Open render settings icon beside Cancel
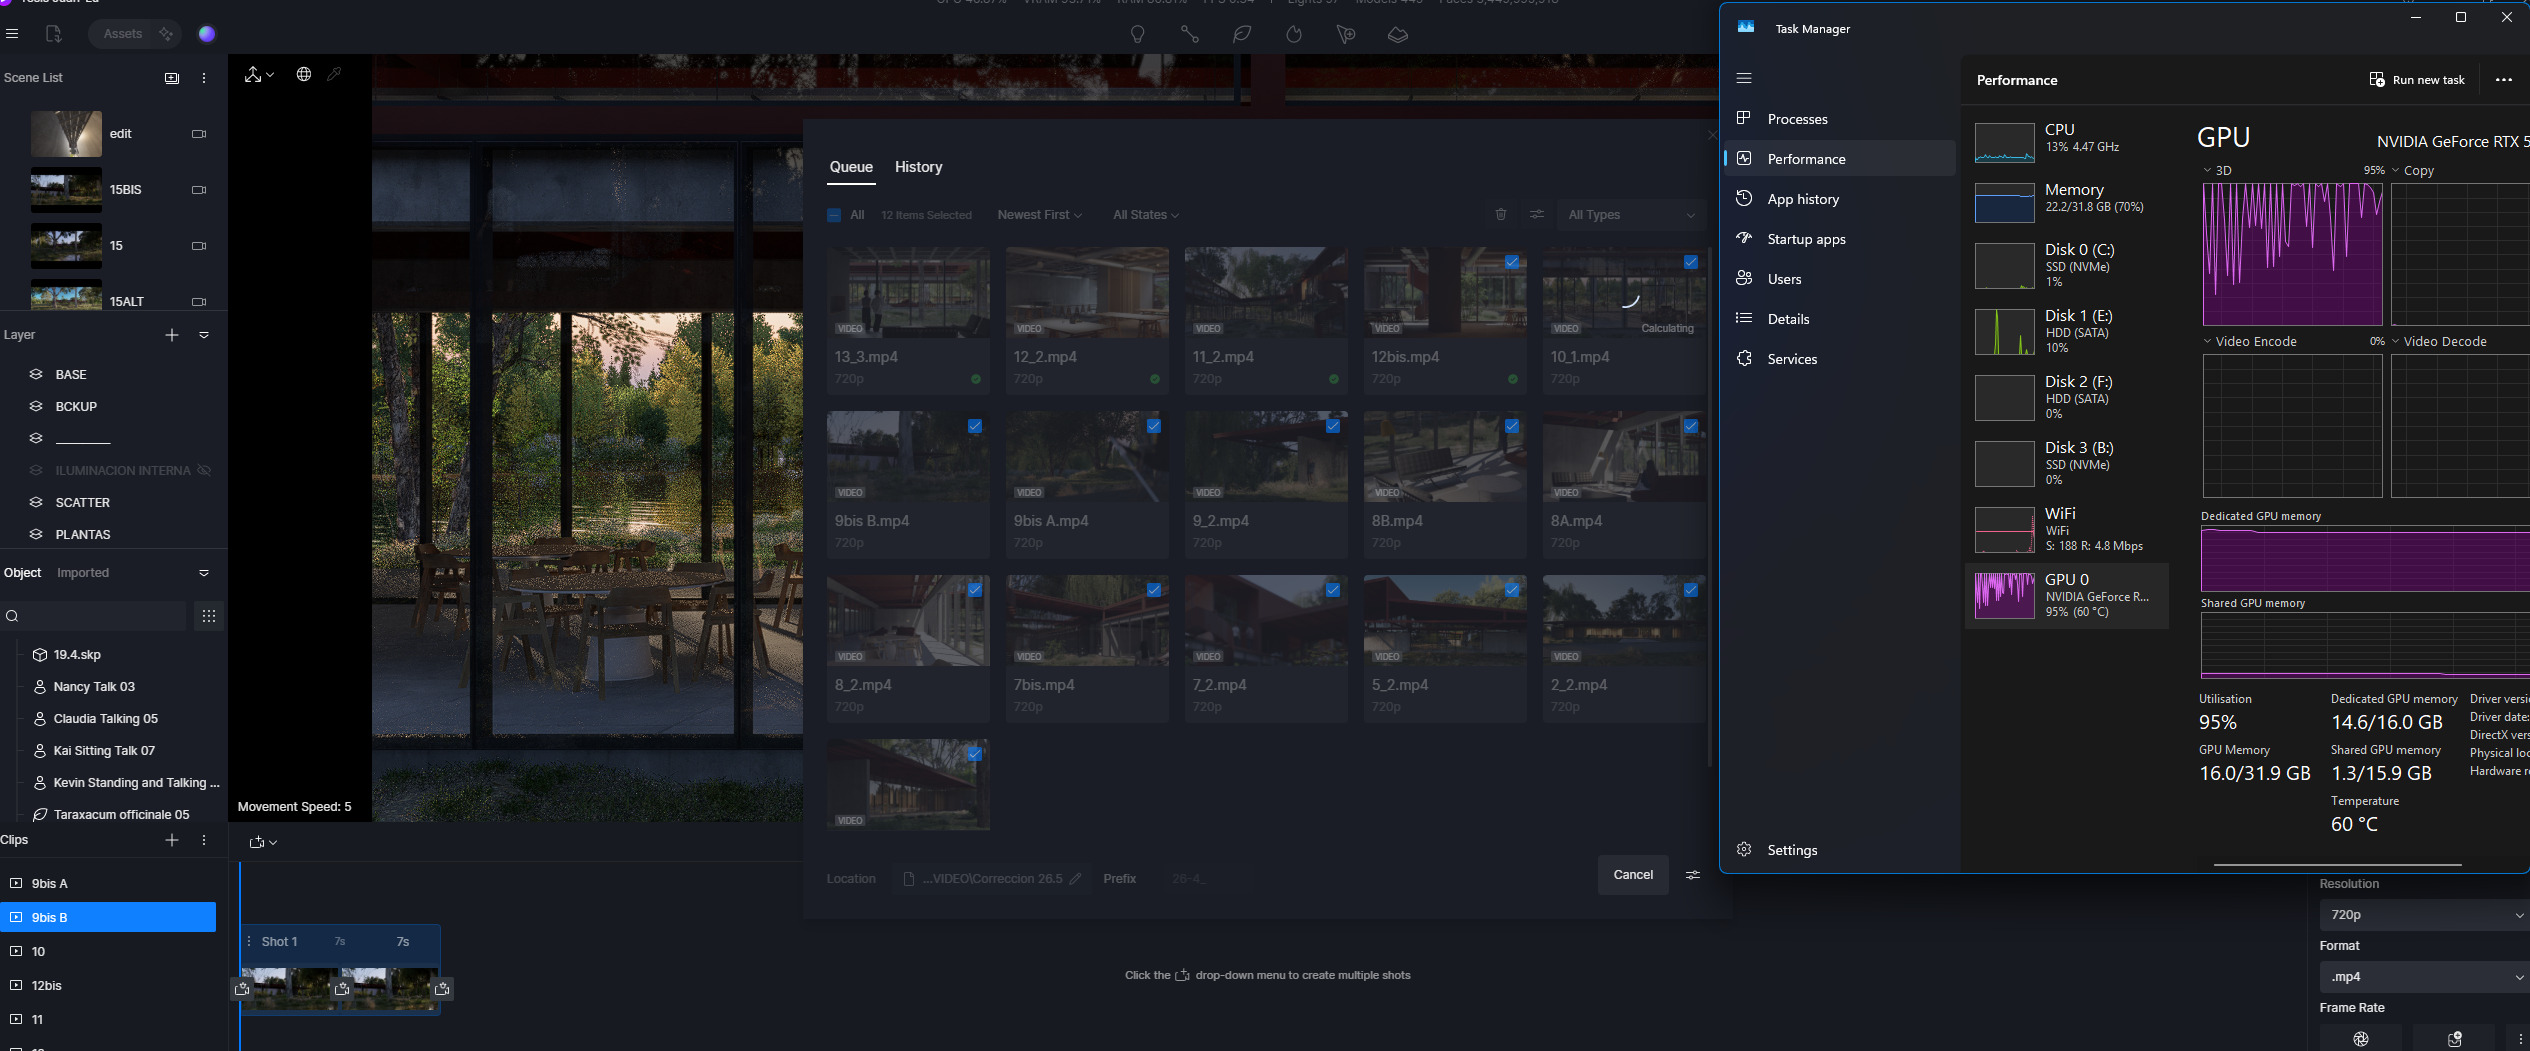The height and width of the screenshot is (1051, 2530). 1693,875
